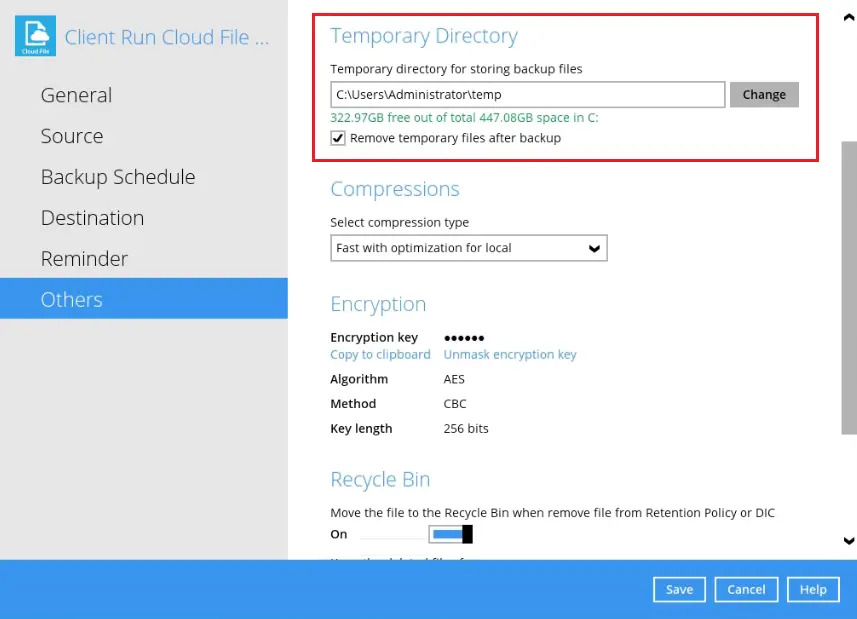Click the Cloud File backup set icon
Screen dimensions: 857x619
click(x=35, y=37)
